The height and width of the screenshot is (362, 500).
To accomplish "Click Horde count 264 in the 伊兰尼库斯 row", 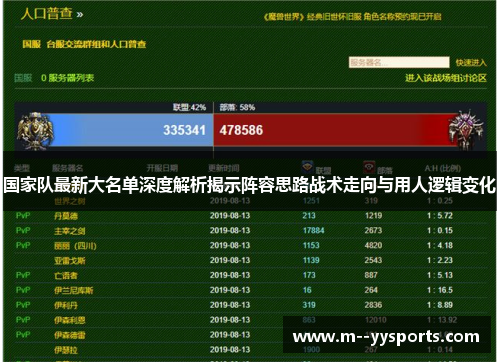I will [371, 290].
